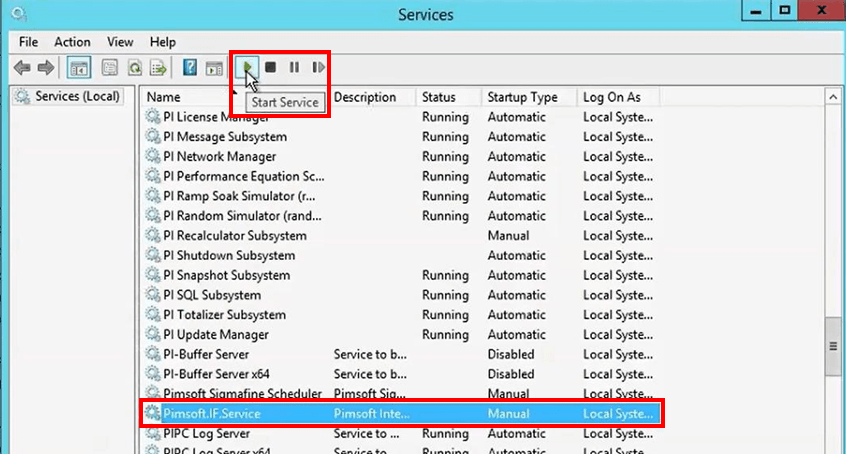This screenshot has width=846, height=454.
Task: Click the Back arrow toolbar icon
Action: coord(22,68)
